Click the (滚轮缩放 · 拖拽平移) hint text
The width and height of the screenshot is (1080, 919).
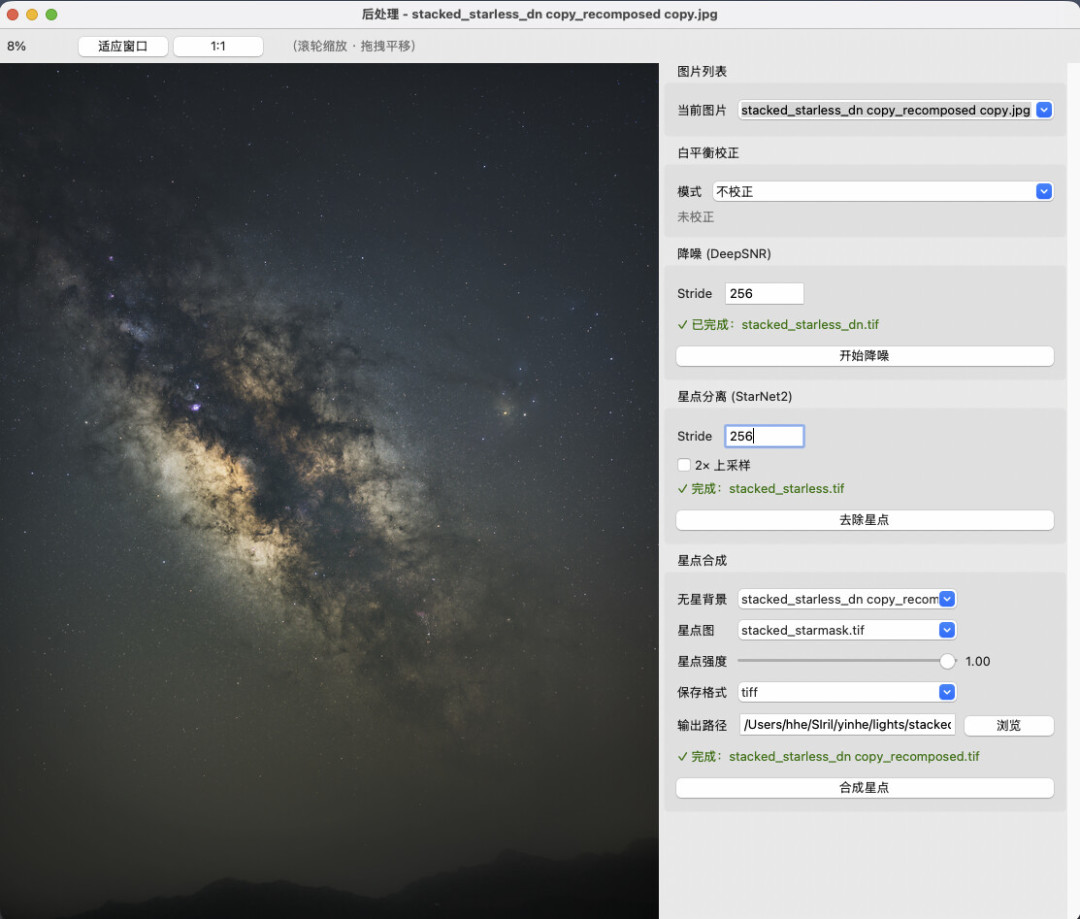[x=354, y=46]
